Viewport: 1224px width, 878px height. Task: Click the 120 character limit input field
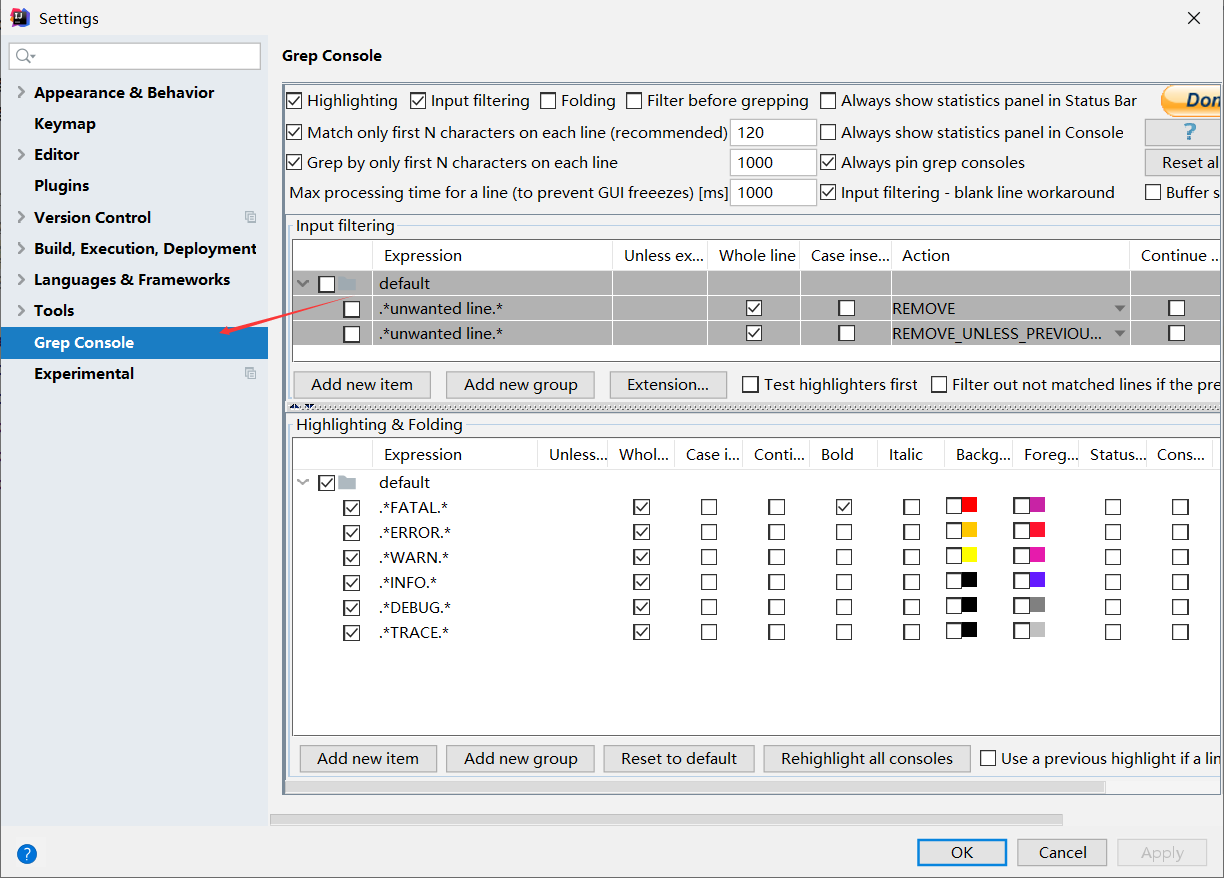click(773, 131)
